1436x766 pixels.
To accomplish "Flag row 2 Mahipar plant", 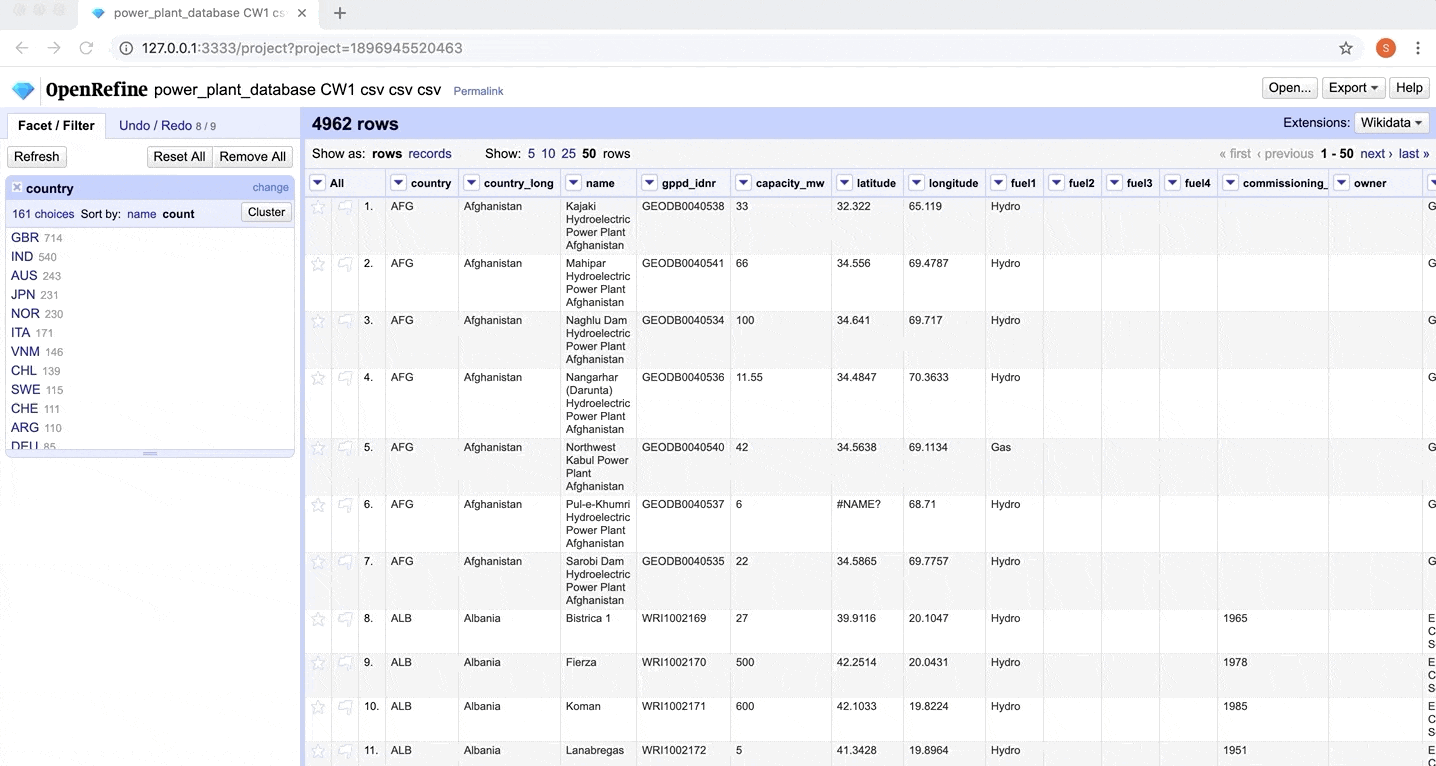I will 345,264.
